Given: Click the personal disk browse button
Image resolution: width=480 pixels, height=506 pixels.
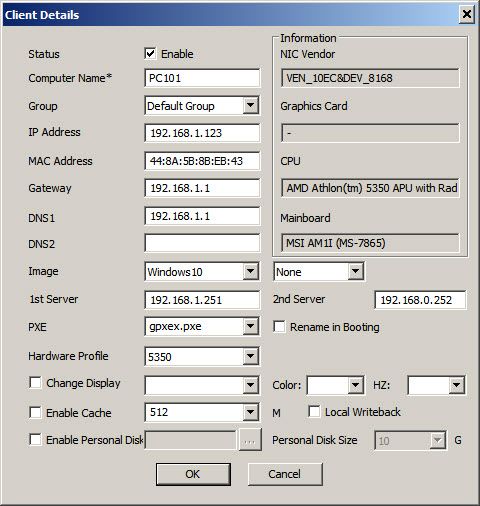Looking at the screenshot, I should pyautogui.click(x=250, y=440).
